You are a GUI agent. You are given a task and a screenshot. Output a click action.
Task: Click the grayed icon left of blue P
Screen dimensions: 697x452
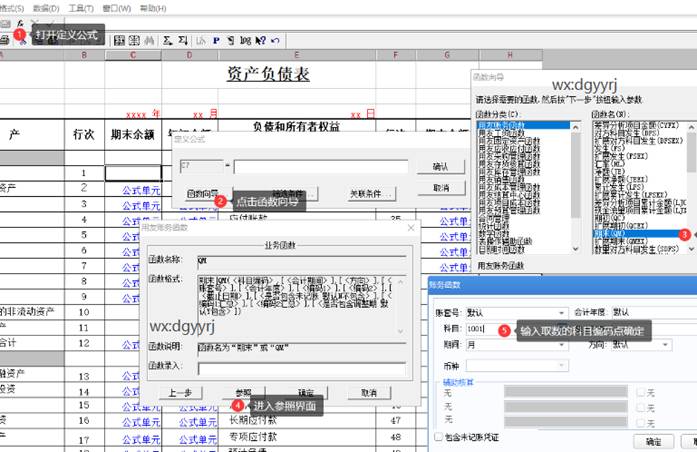tap(201, 40)
